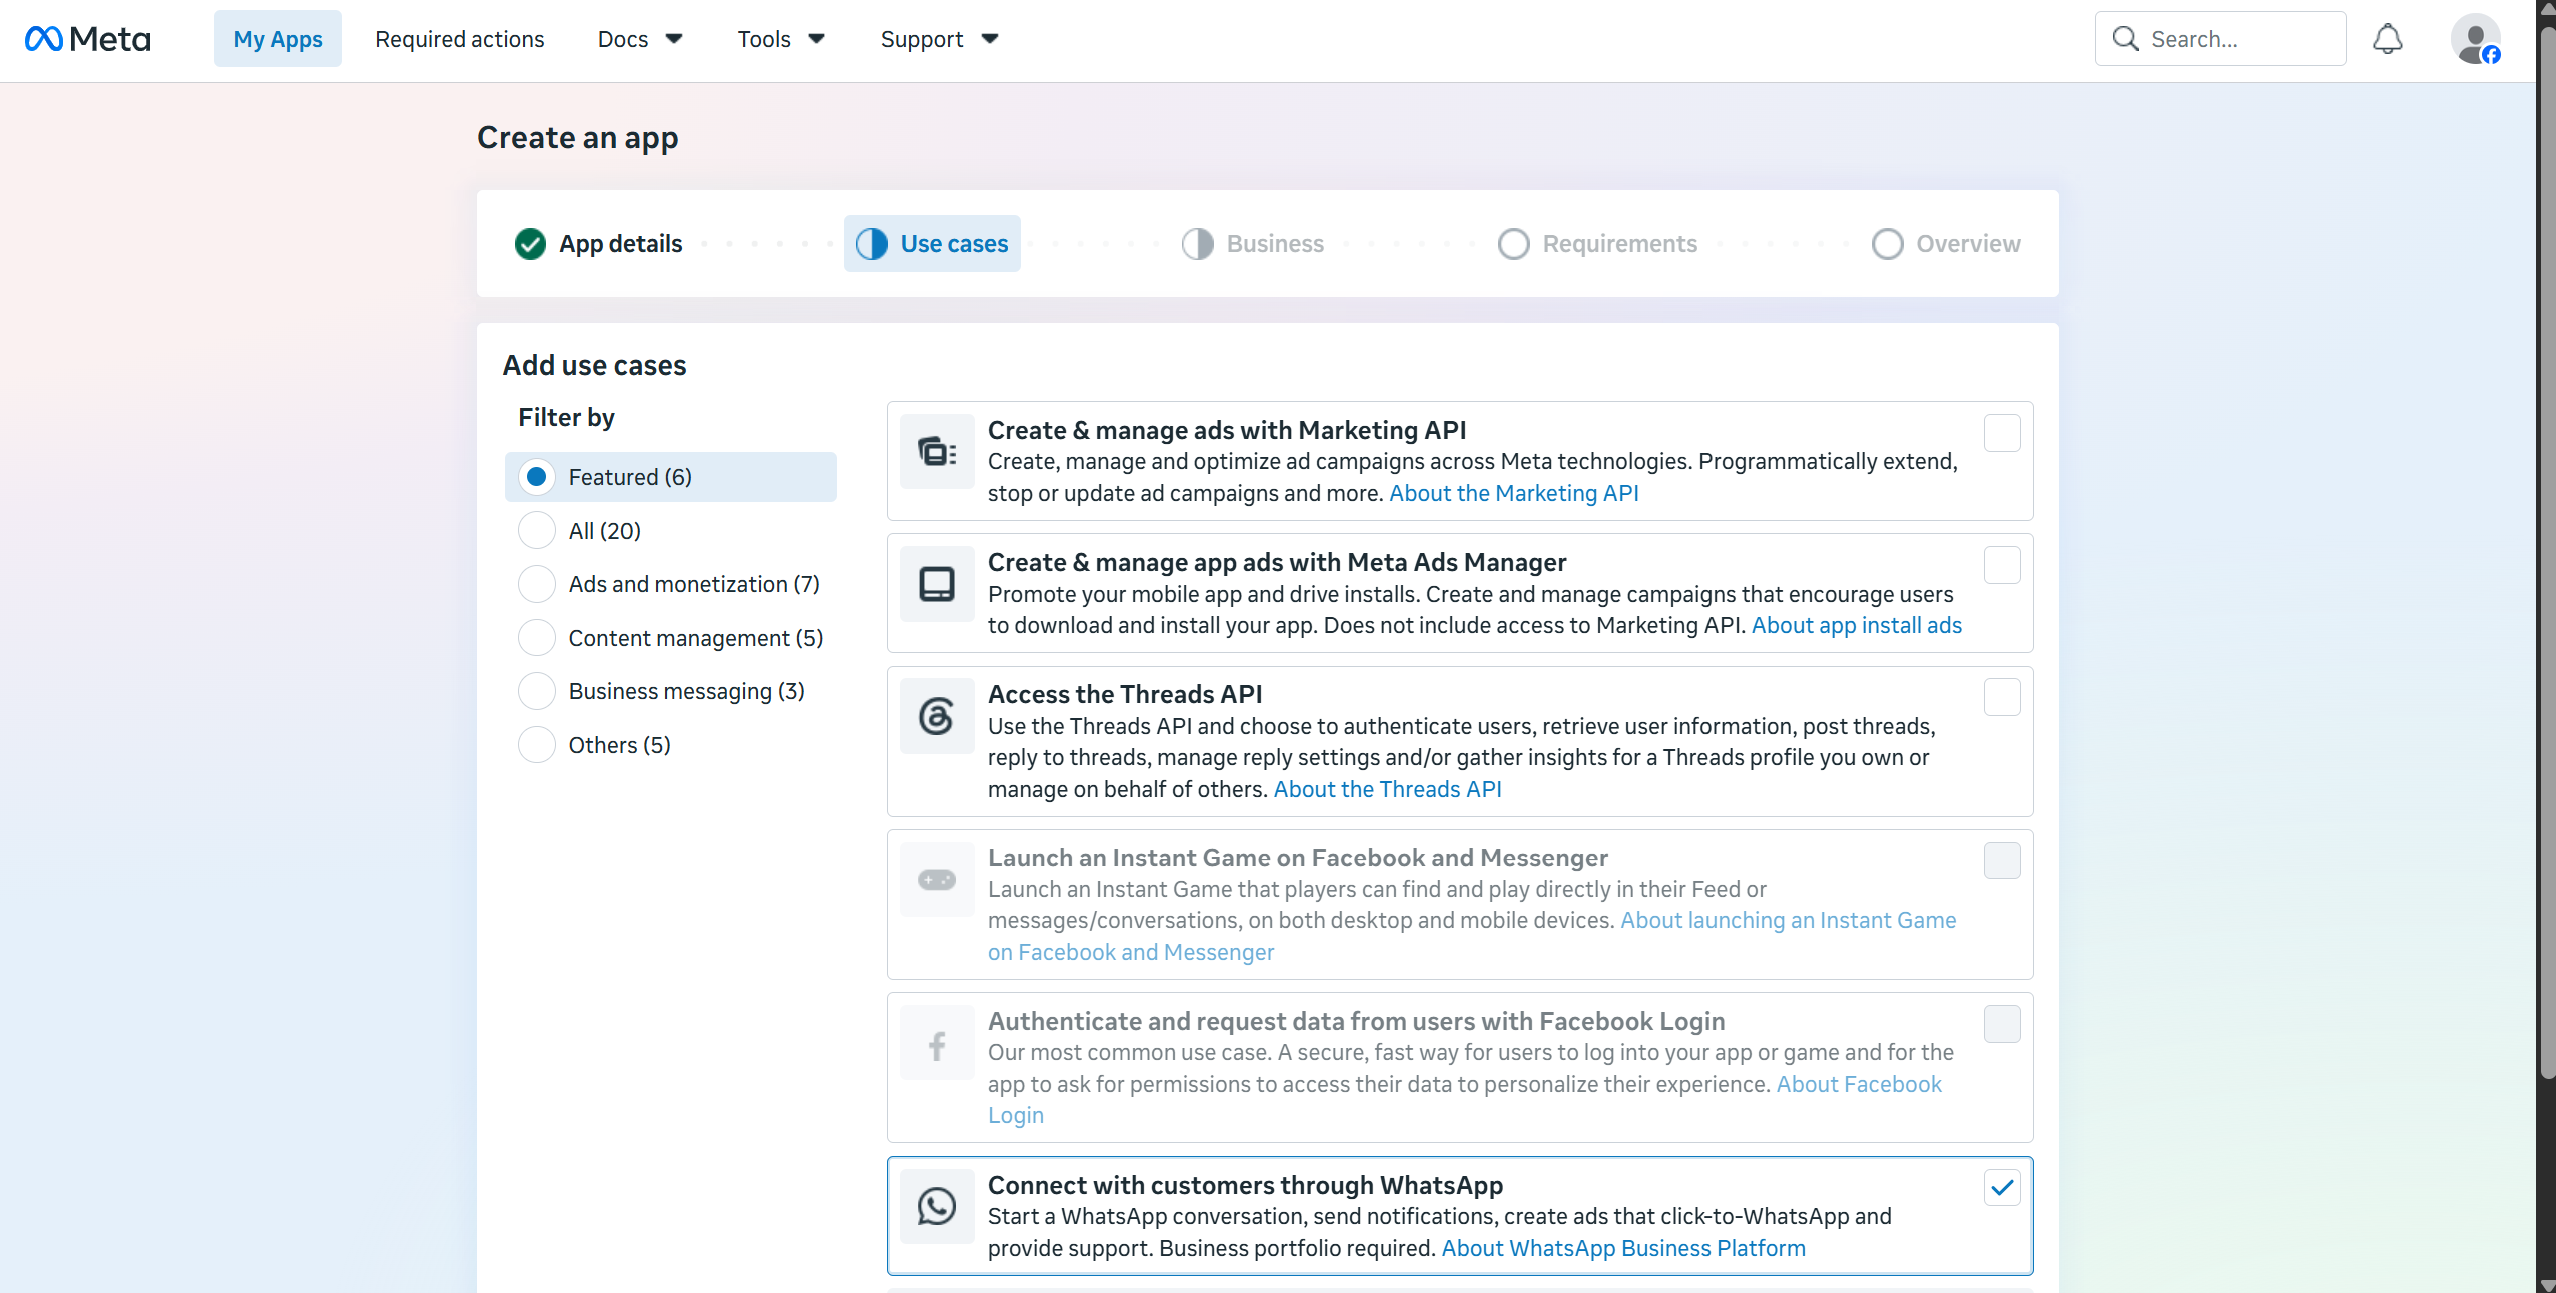Image resolution: width=2556 pixels, height=1293 pixels.
Task: Open About WhatsApp Business Platform link
Action: [x=1623, y=1248]
